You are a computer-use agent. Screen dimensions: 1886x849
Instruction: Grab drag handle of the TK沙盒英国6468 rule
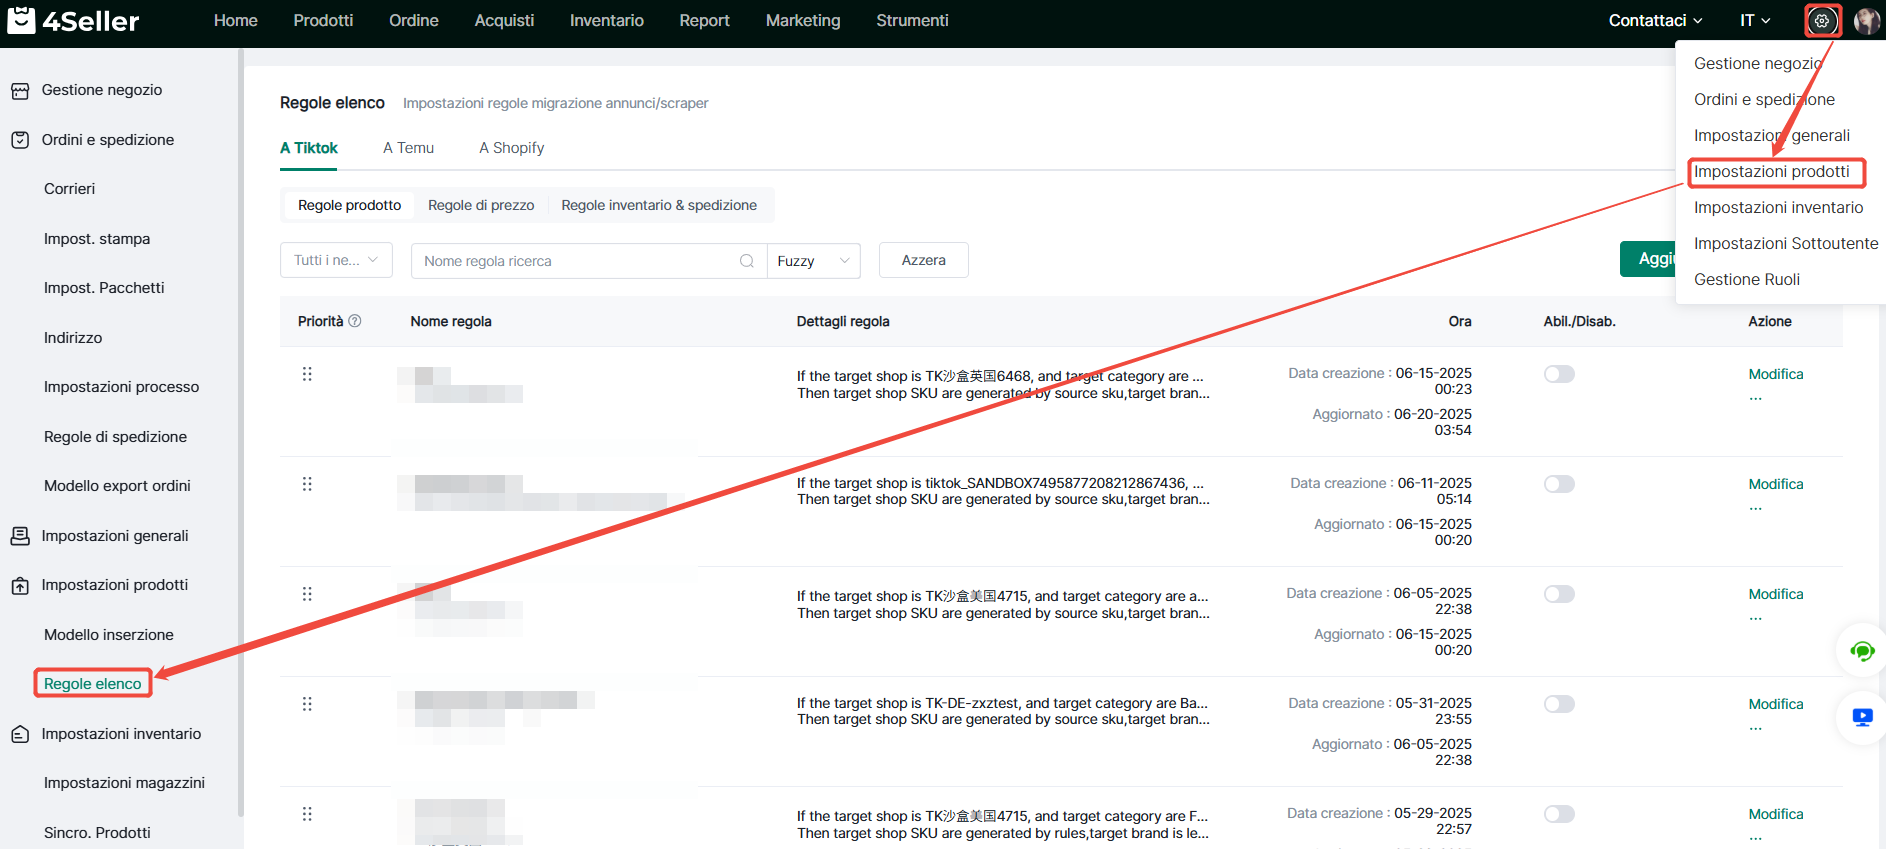pos(307,374)
